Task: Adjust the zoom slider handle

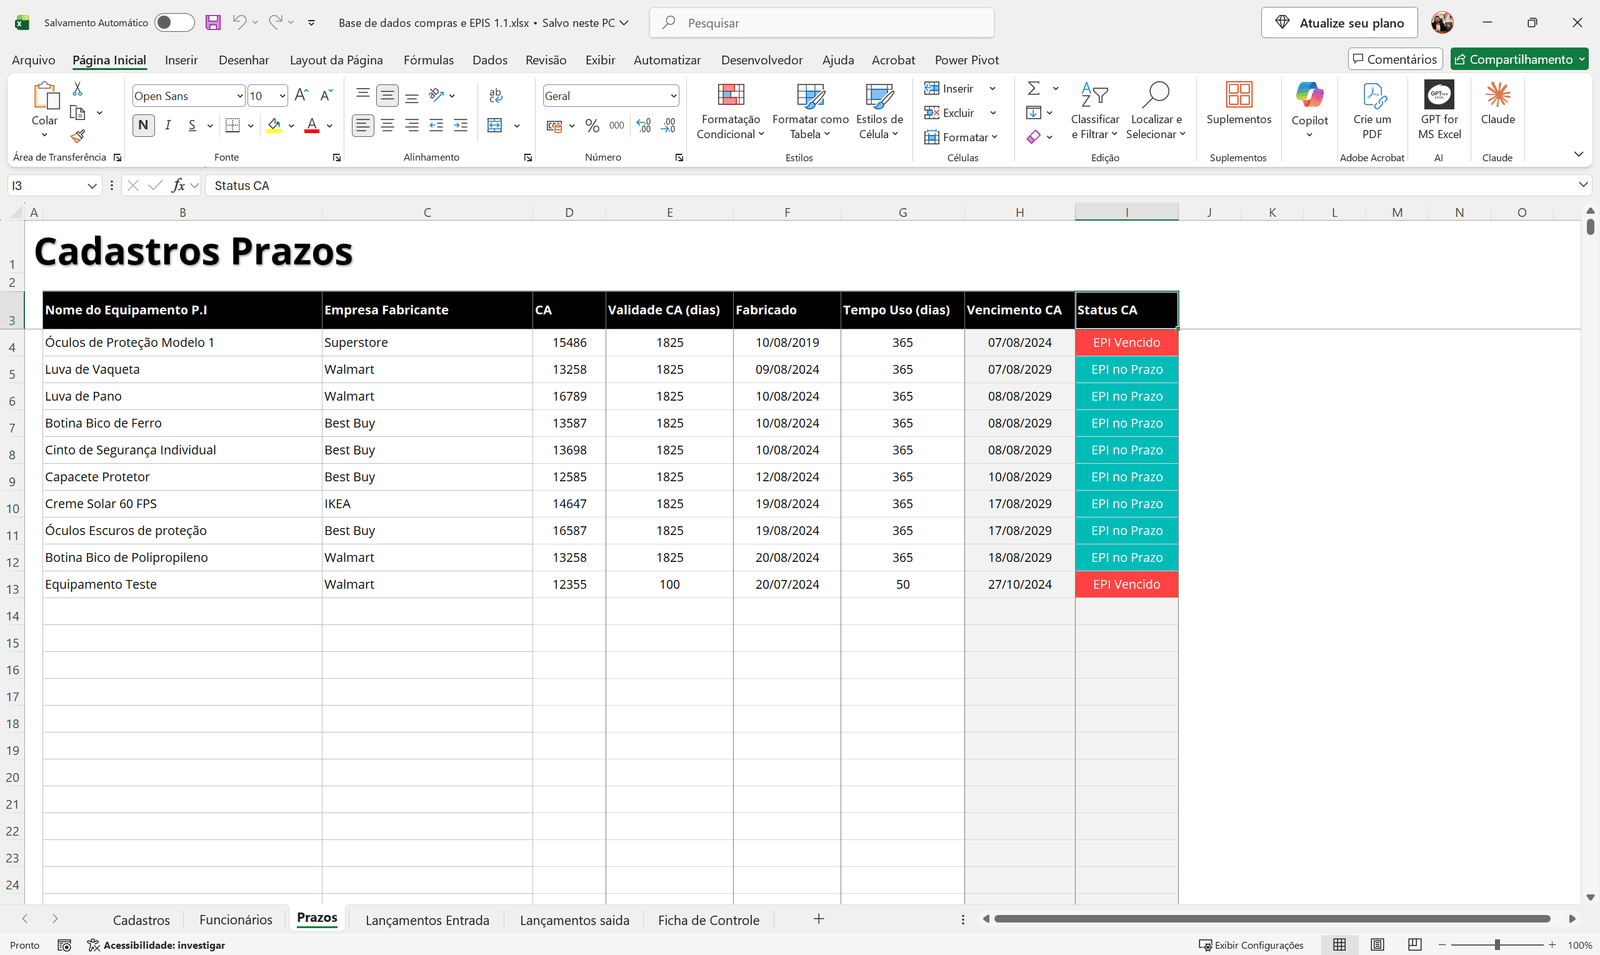Action: pos(1497,945)
